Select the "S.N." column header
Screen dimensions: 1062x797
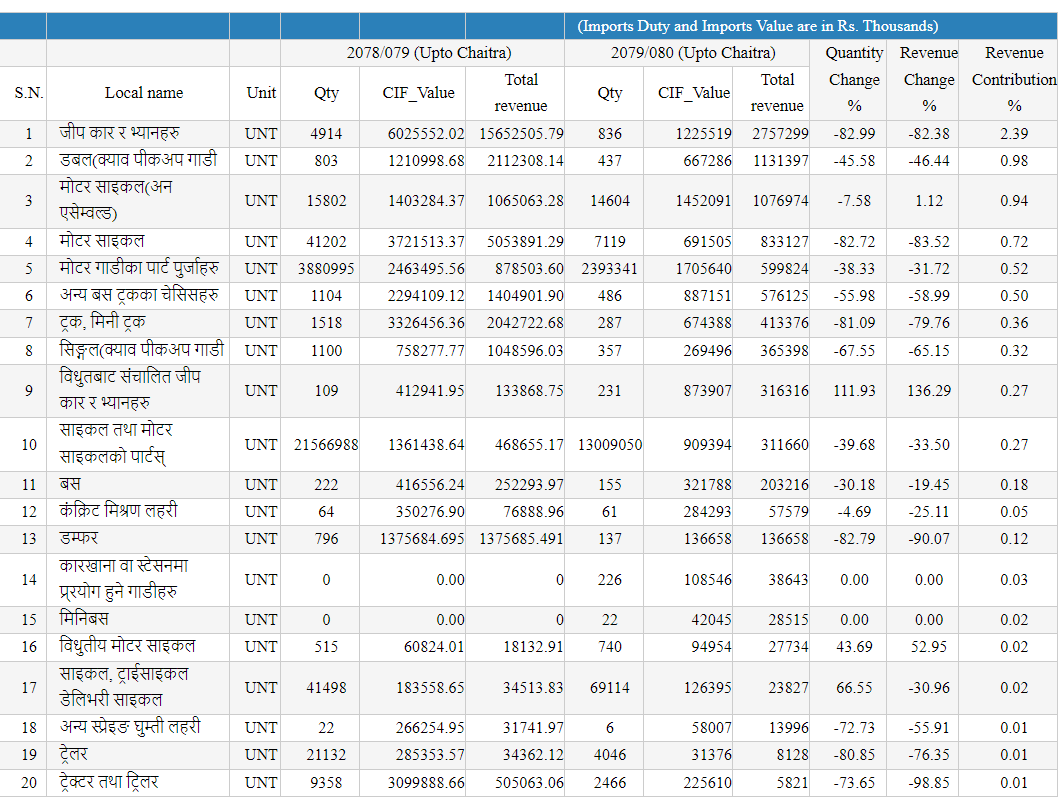29,93
